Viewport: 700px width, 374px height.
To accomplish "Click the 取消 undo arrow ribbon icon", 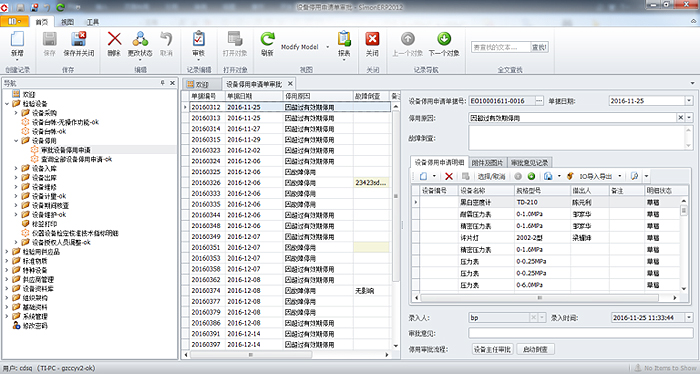I will pos(166,39).
